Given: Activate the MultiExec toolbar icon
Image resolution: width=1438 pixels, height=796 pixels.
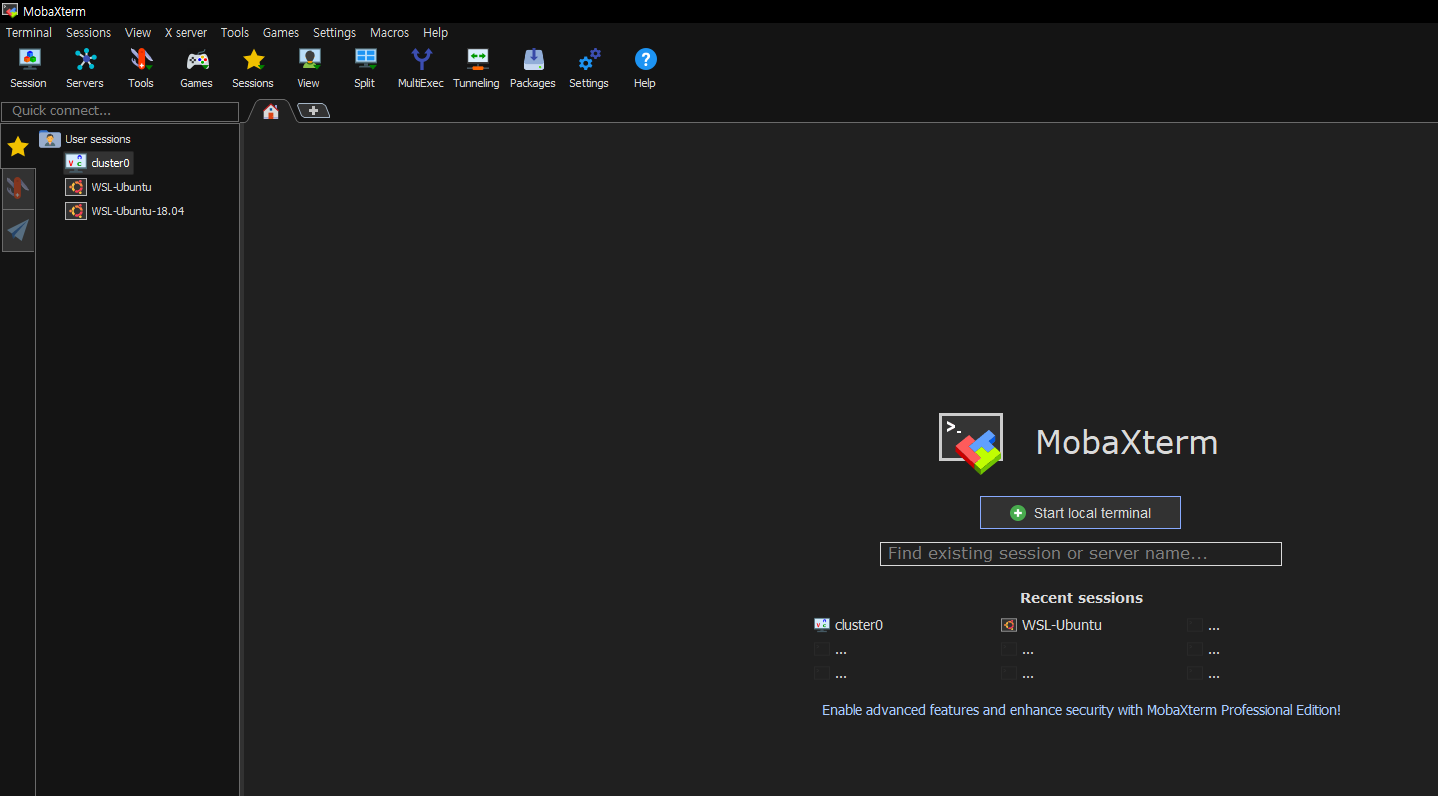Looking at the screenshot, I should coord(421,59).
